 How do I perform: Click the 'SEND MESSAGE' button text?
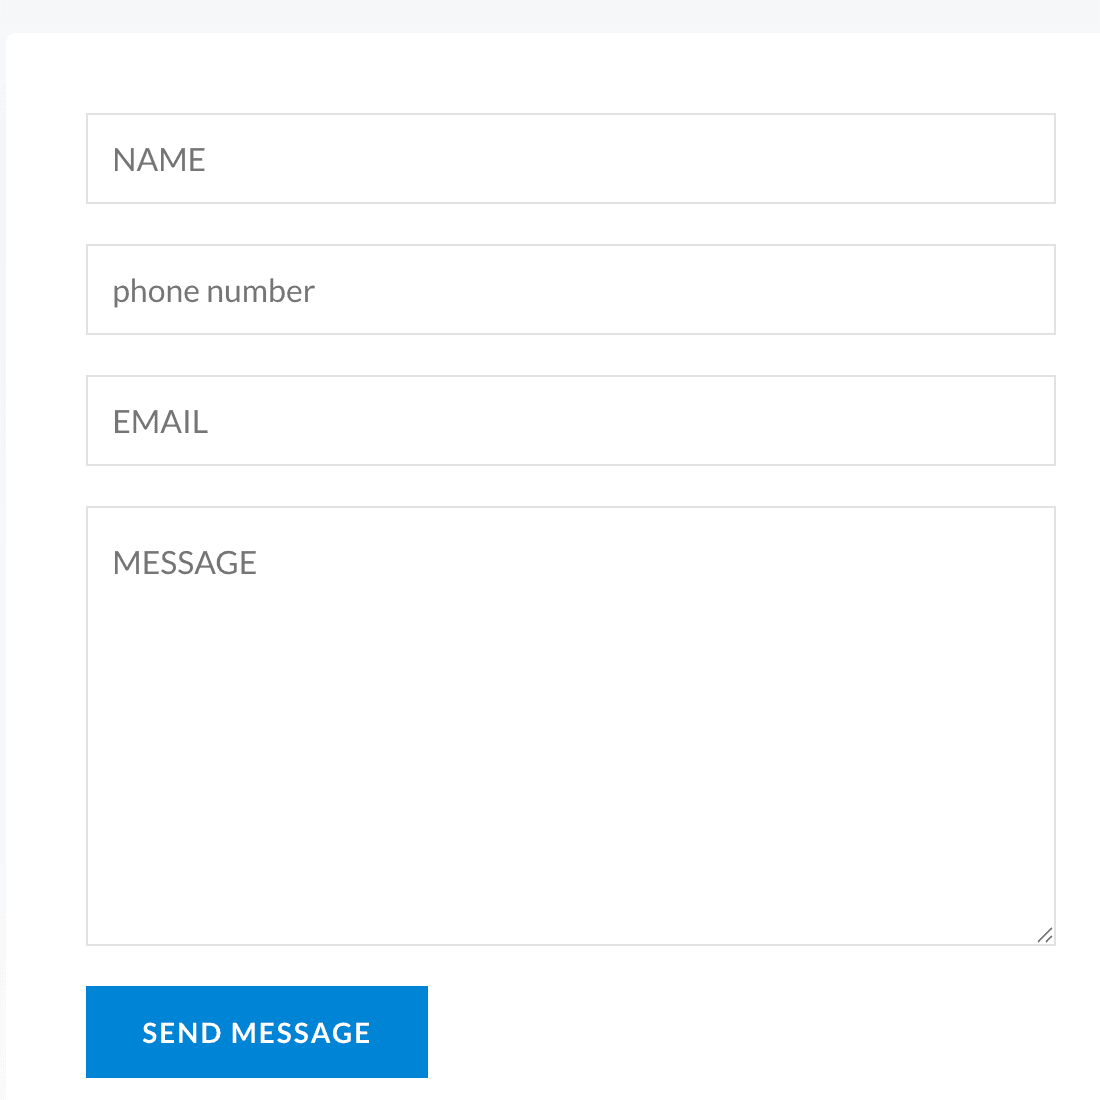(256, 1033)
